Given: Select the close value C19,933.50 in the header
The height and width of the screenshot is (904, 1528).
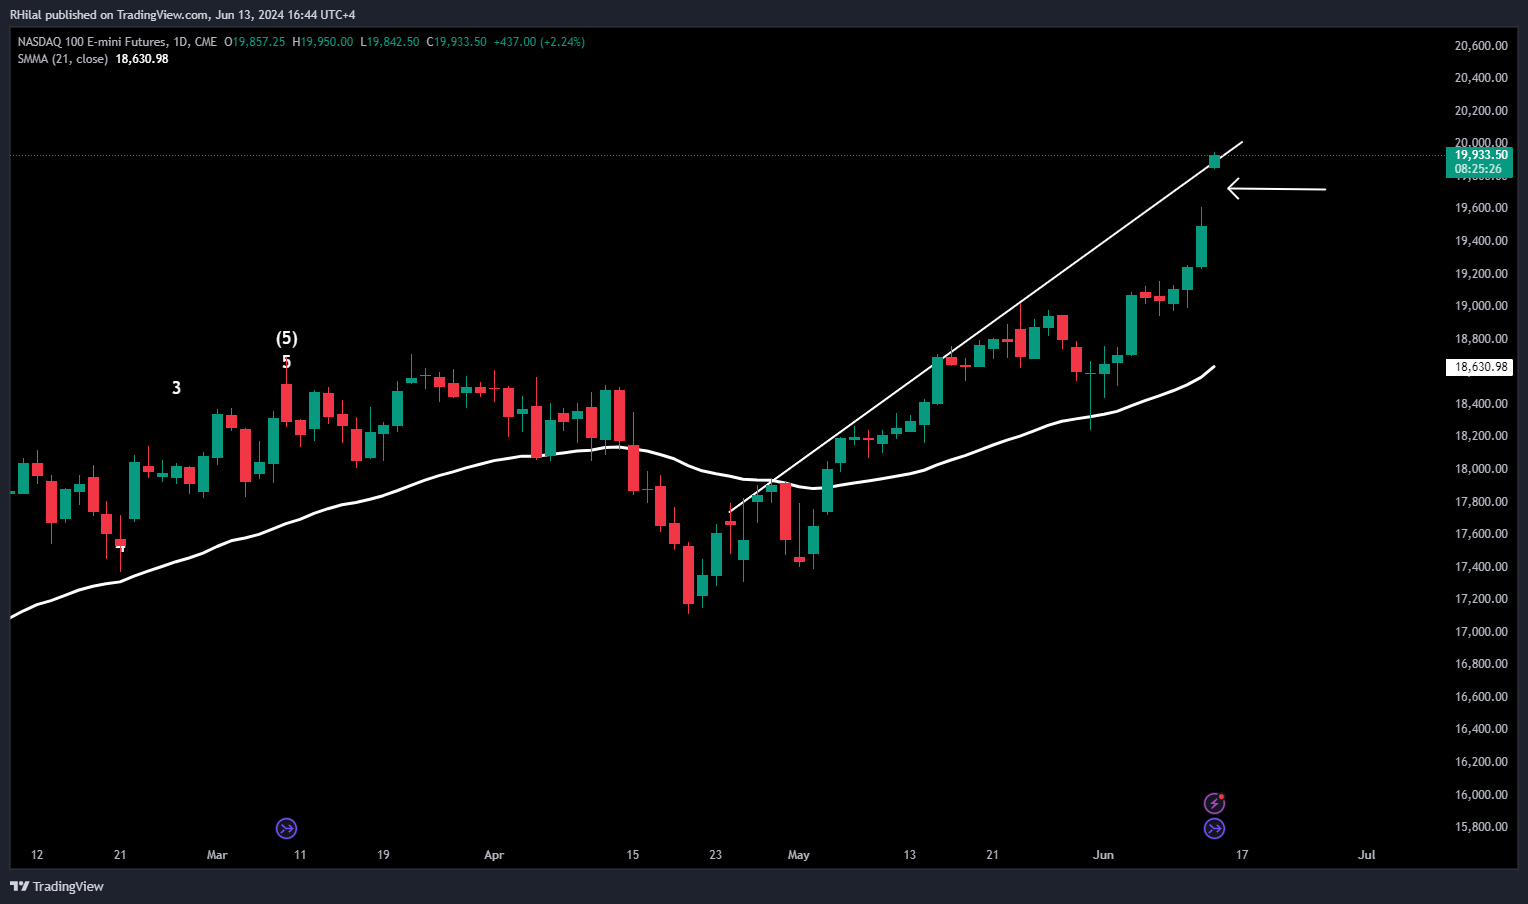Looking at the screenshot, I should 456,42.
